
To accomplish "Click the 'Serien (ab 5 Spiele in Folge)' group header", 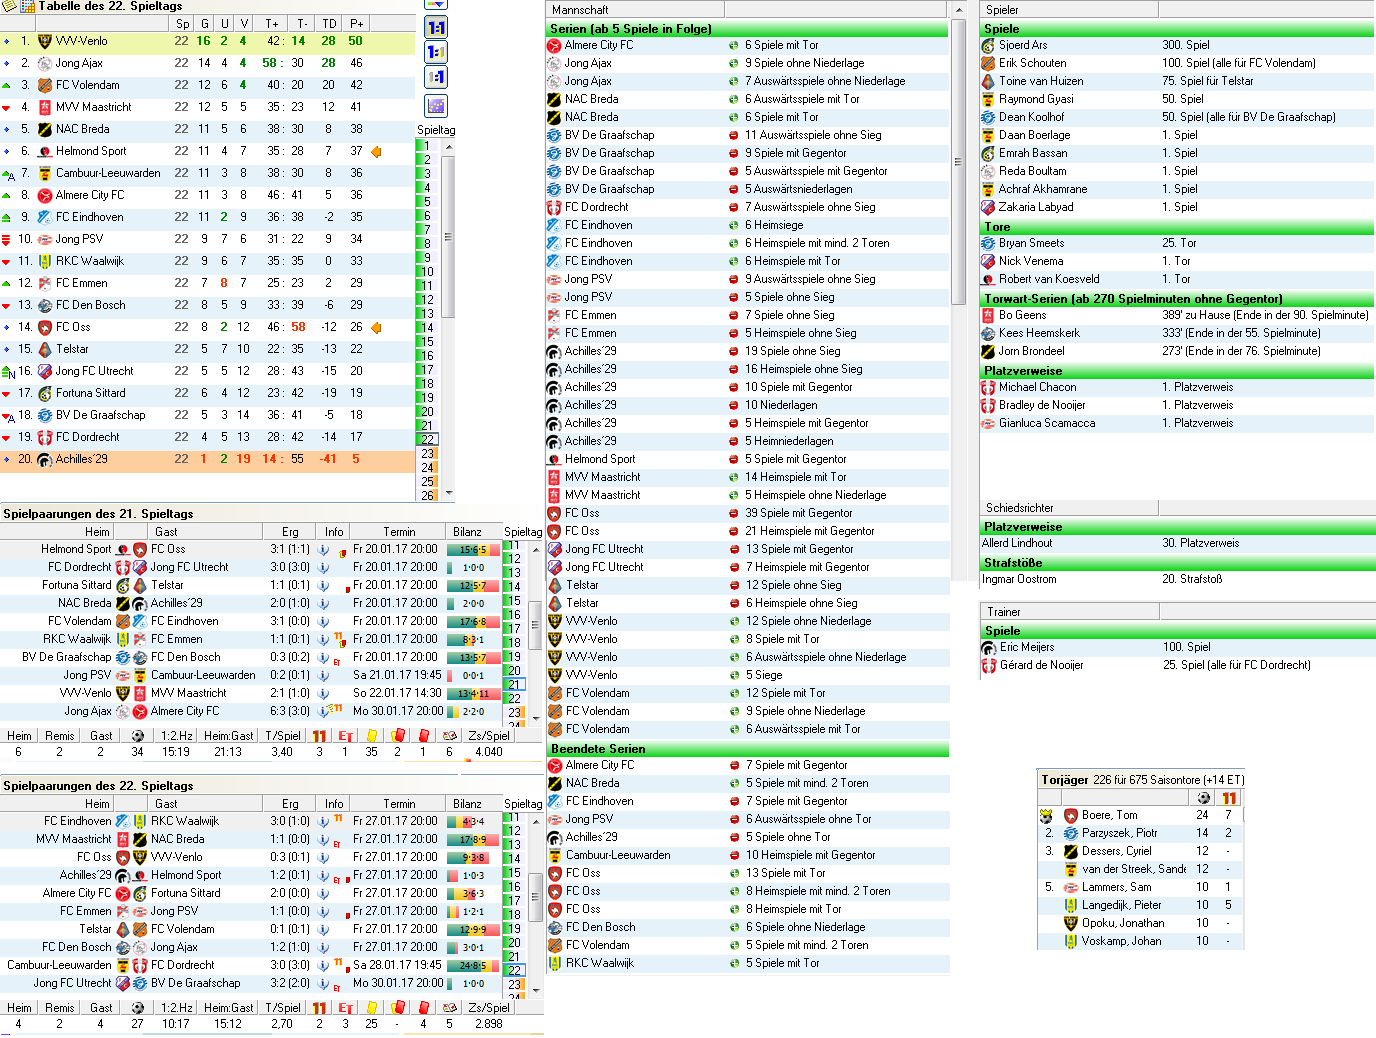I will (747, 29).
